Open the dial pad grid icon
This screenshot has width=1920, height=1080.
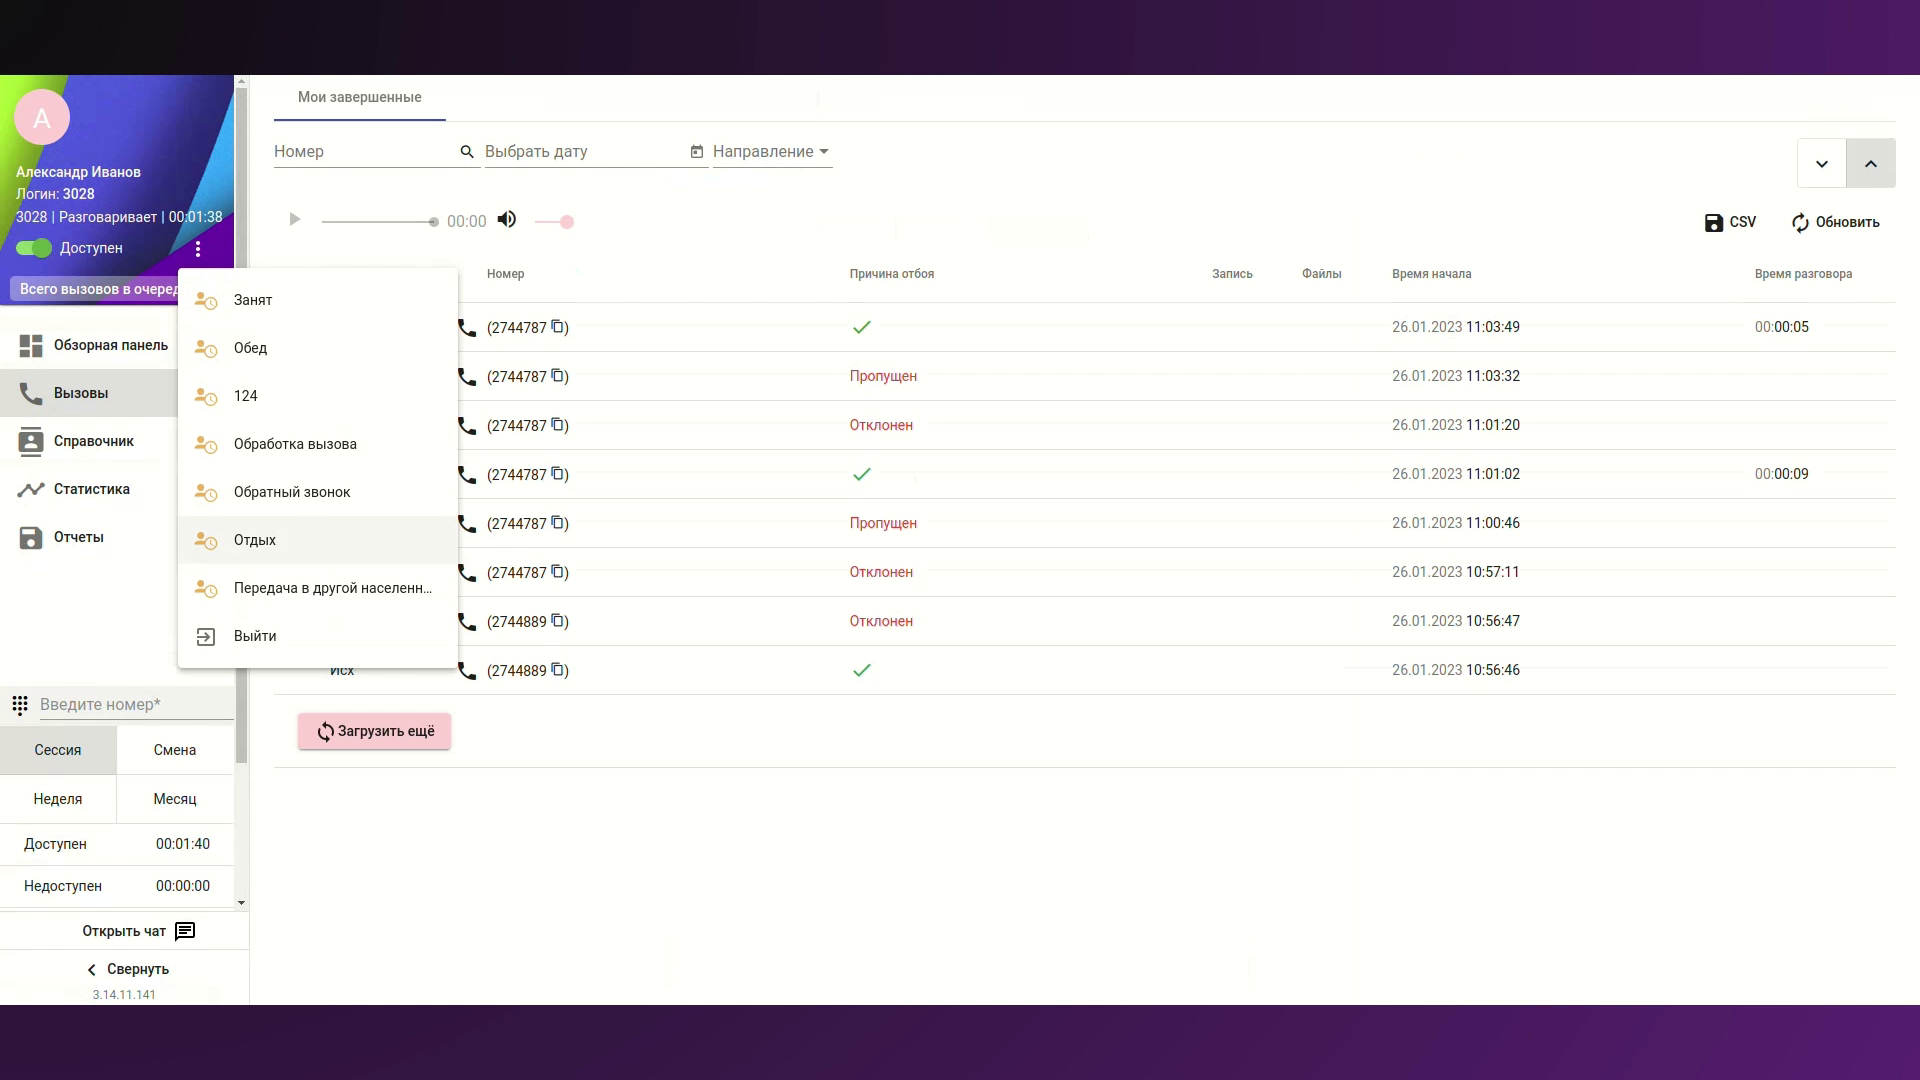(20, 705)
